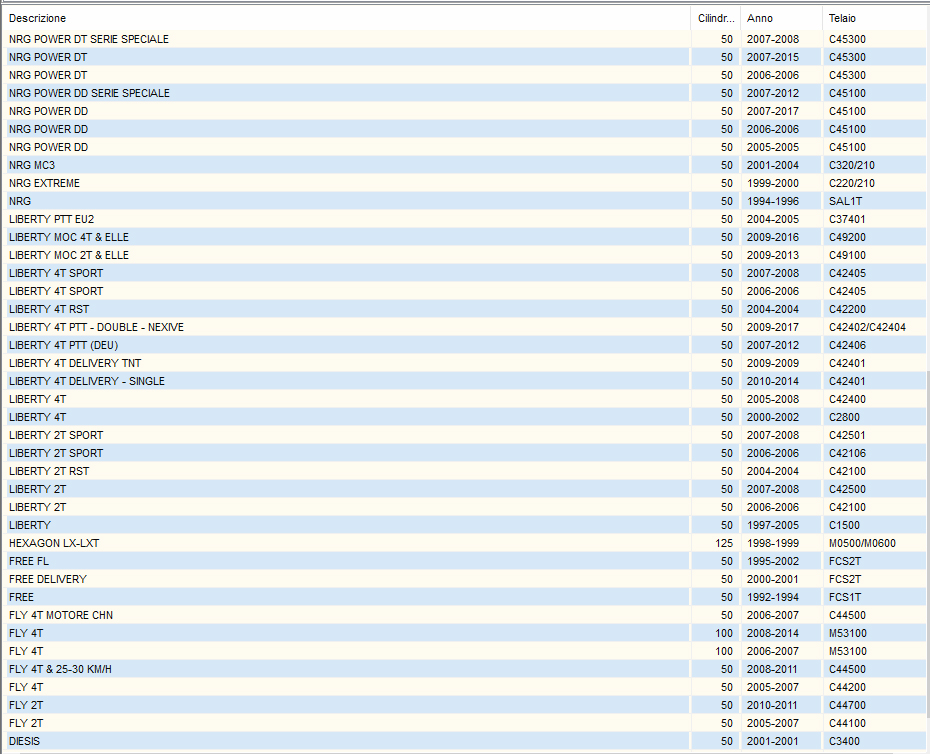Select LIBERTY 4T SPORT row dated 2006-2006
This screenshot has width=930, height=754.
(x=464, y=291)
